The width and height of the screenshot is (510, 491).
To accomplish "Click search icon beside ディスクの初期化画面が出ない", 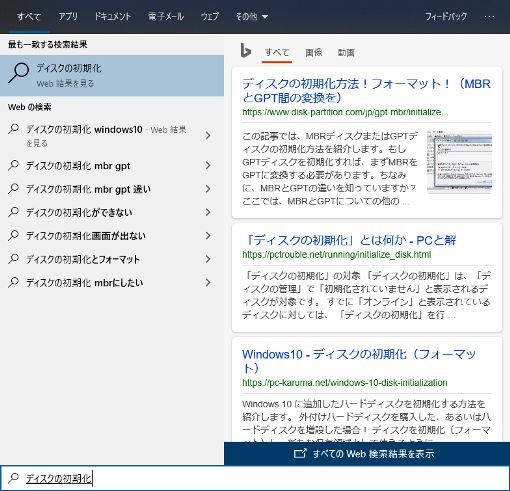I will pos(13,235).
